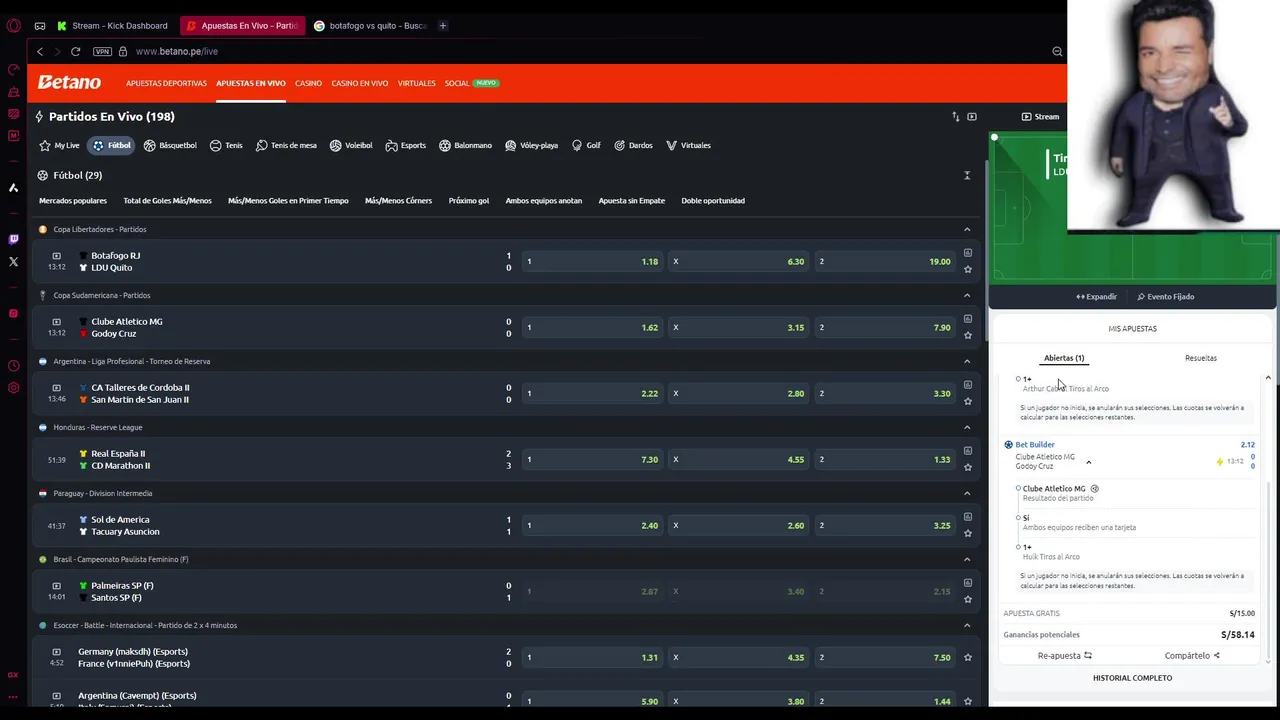The width and height of the screenshot is (1280, 720).
Task: Switch to the botafogo vs quito Google tab
Action: coord(370,26)
